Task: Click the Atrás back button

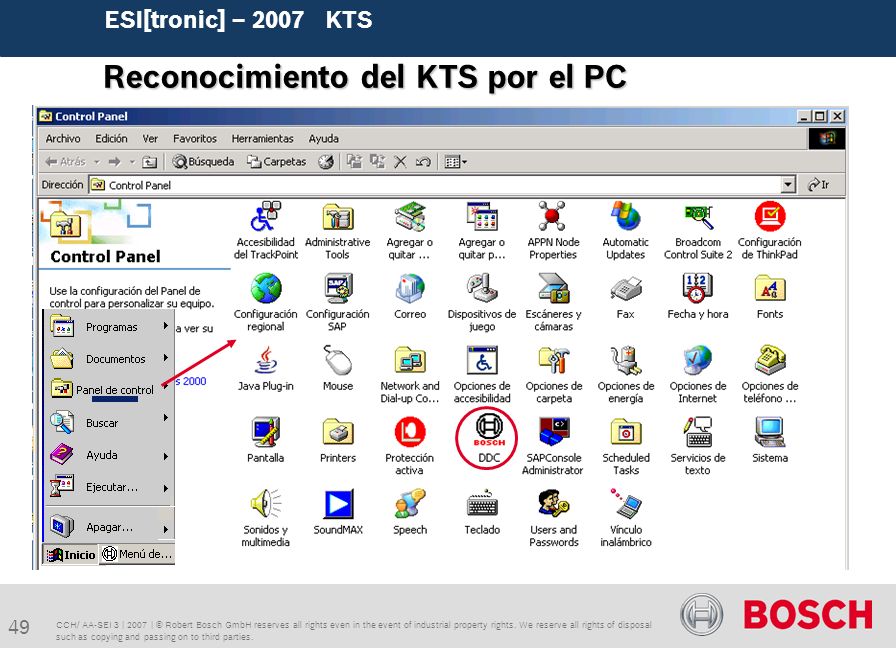Action: (x=66, y=162)
